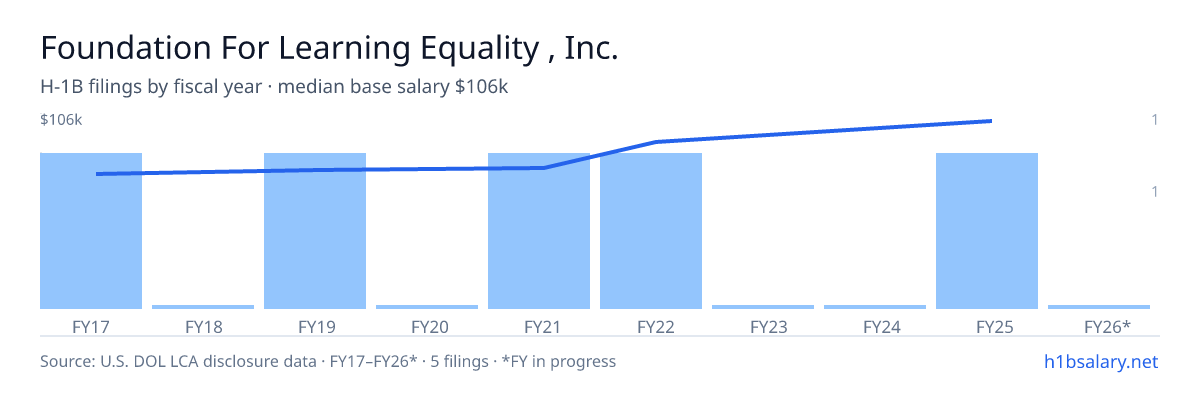Click the source footnote text

[328, 361]
